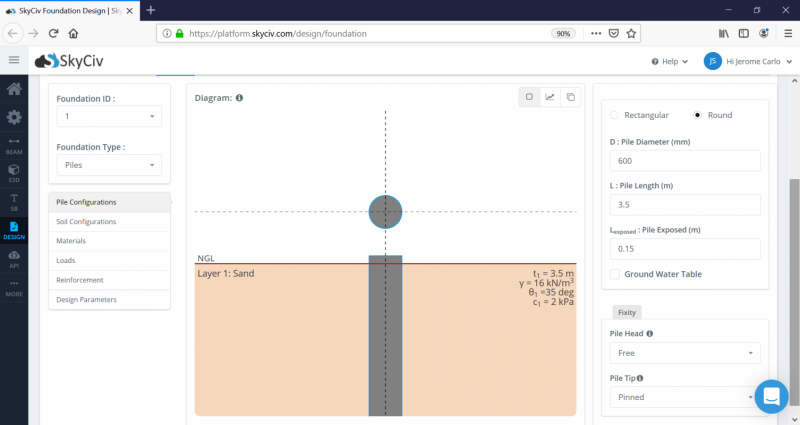
Task: Open Pile Configurations section
Action: (109, 202)
